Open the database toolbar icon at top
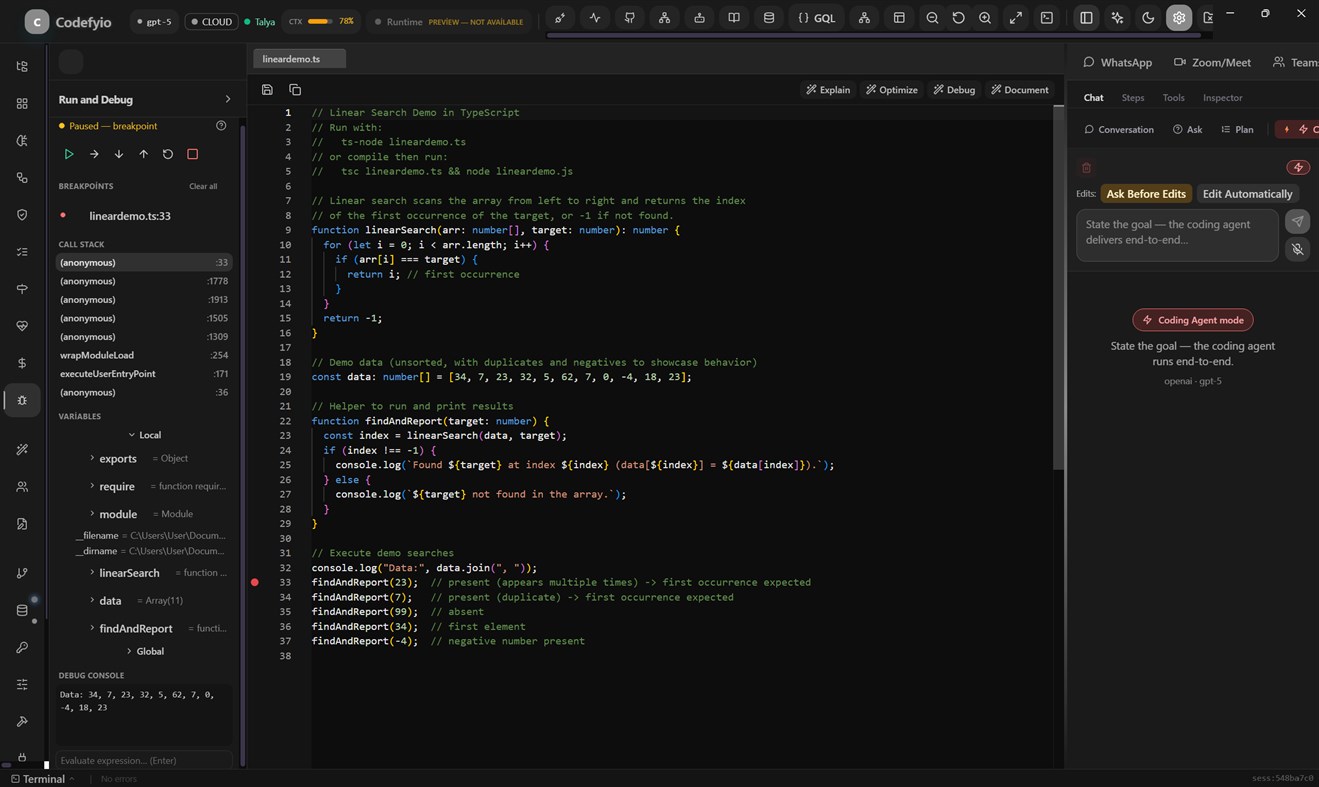The width and height of the screenshot is (1319, 787). (769, 18)
